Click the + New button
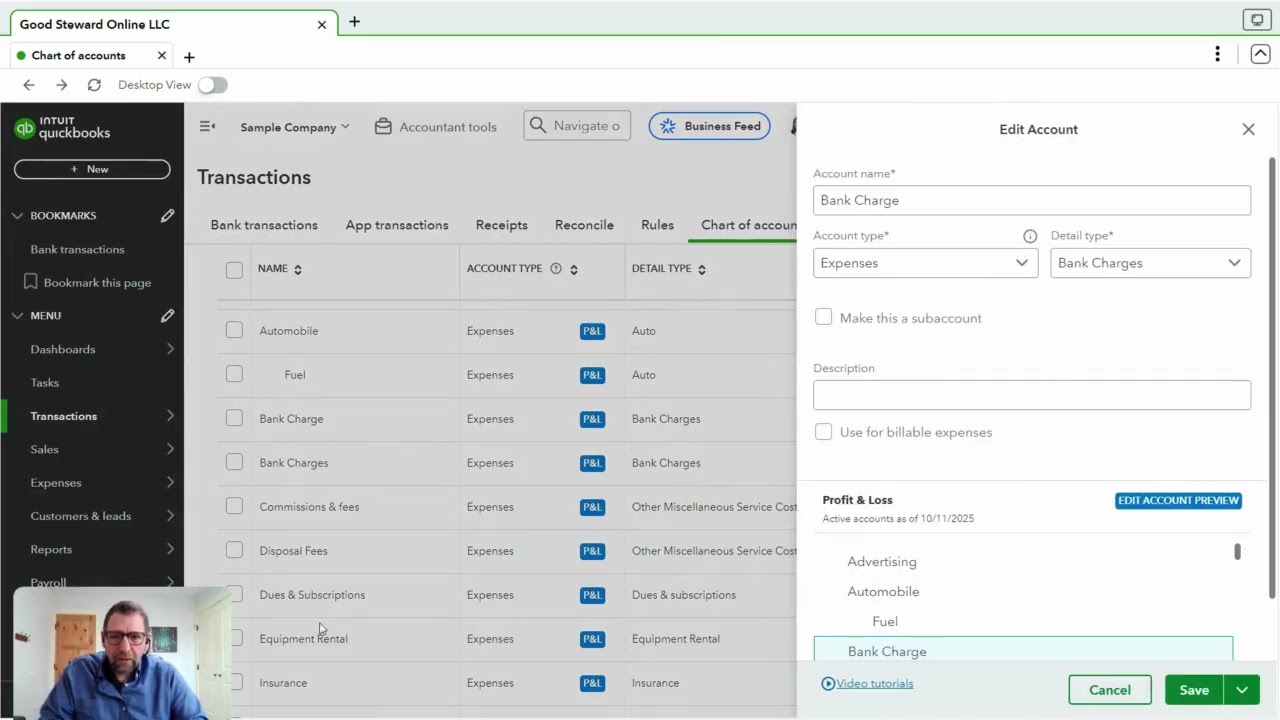The image size is (1280, 720). (92, 169)
